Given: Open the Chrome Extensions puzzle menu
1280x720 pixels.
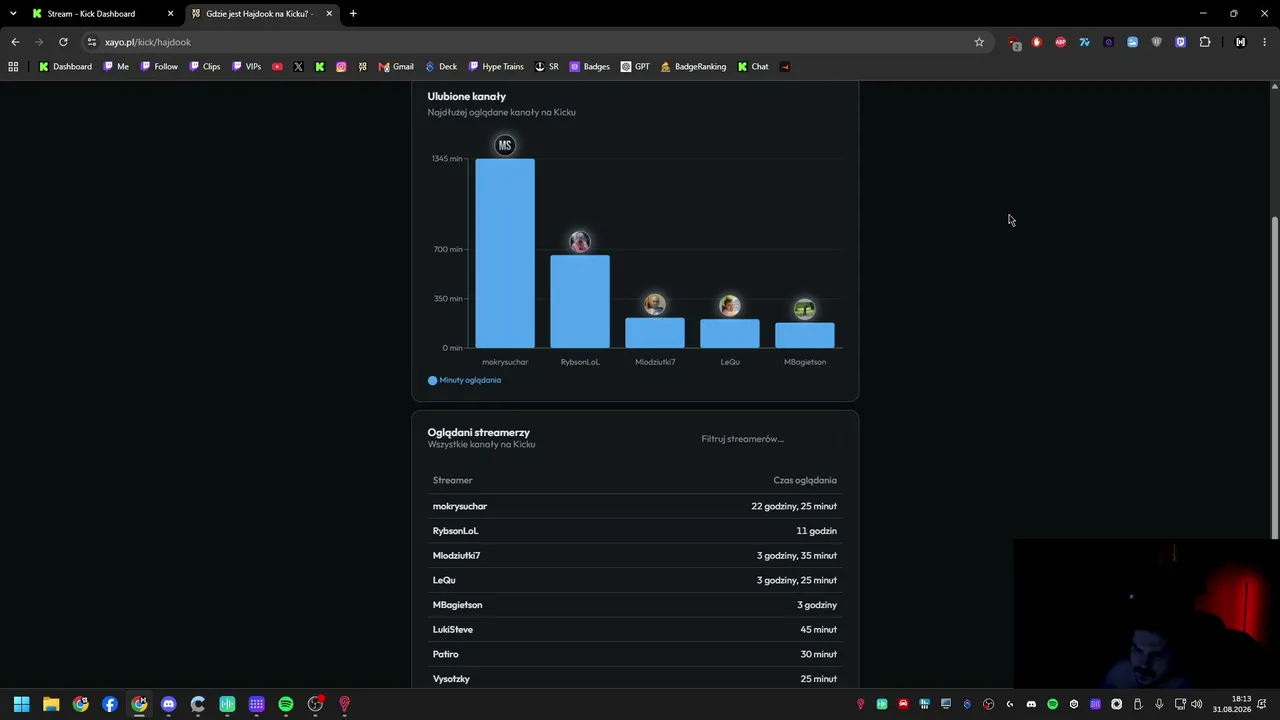Looking at the screenshot, I should (1205, 42).
